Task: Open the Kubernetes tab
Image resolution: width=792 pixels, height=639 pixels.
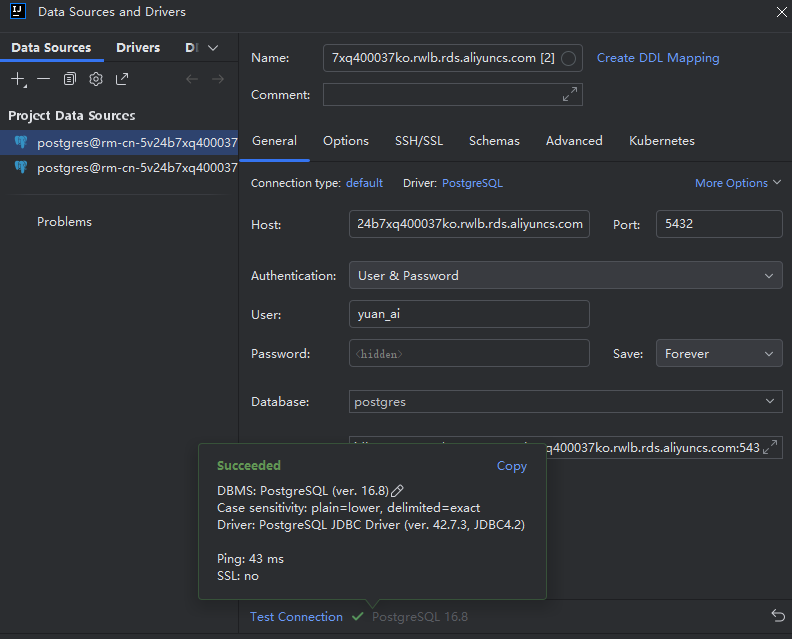Action: [661, 141]
